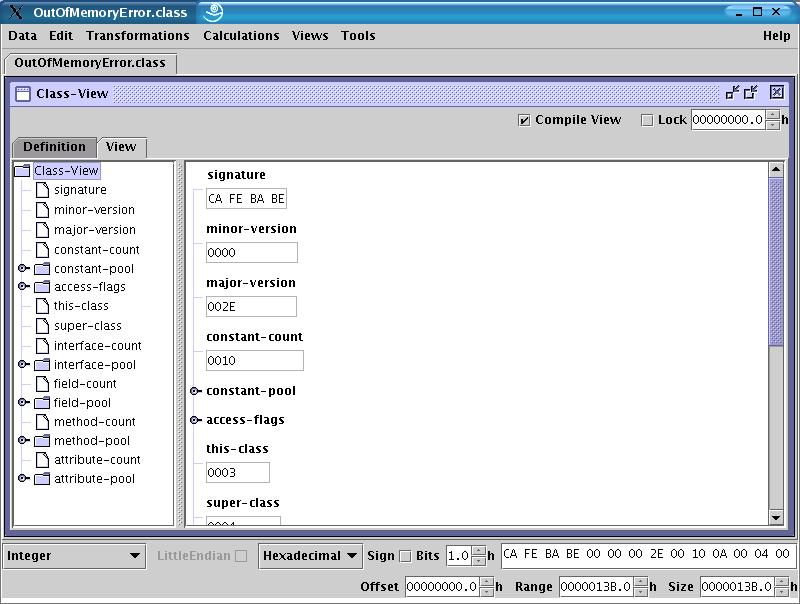Screen dimensions: 800x604
Task: Click the constant-count value field
Action: pyautogui.click(x=254, y=361)
